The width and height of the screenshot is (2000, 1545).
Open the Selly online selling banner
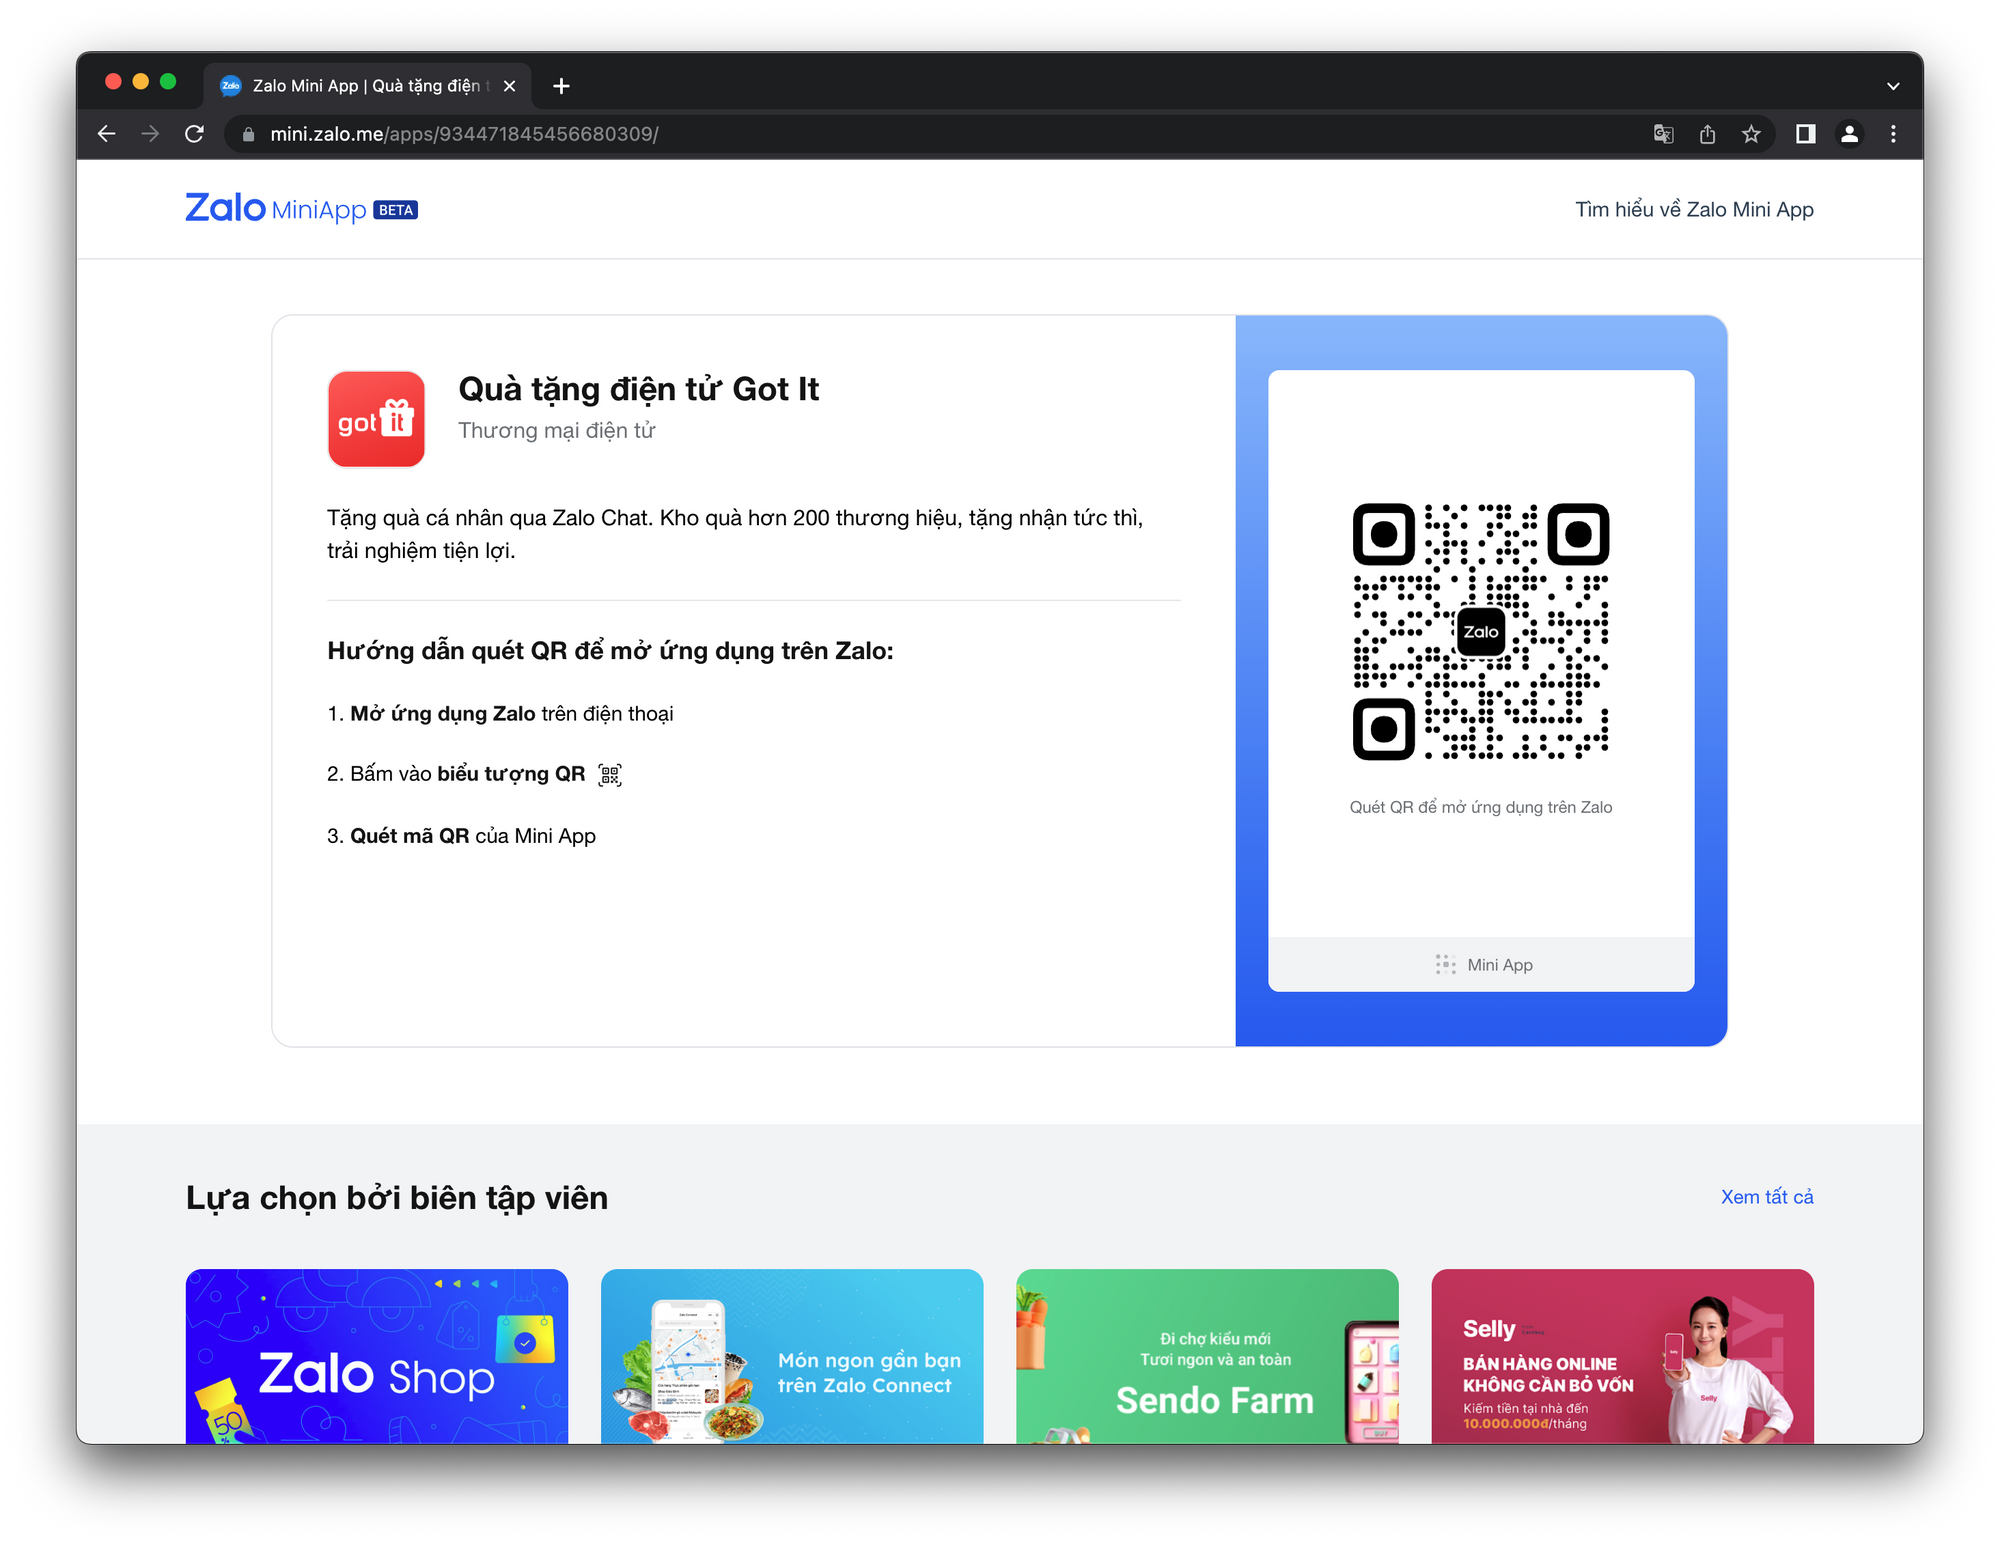click(x=1622, y=1356)
